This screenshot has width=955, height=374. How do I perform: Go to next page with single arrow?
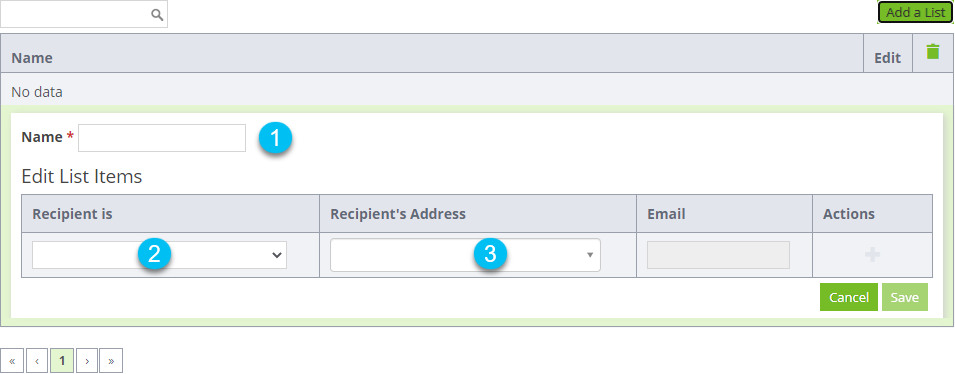click(86, 361)
